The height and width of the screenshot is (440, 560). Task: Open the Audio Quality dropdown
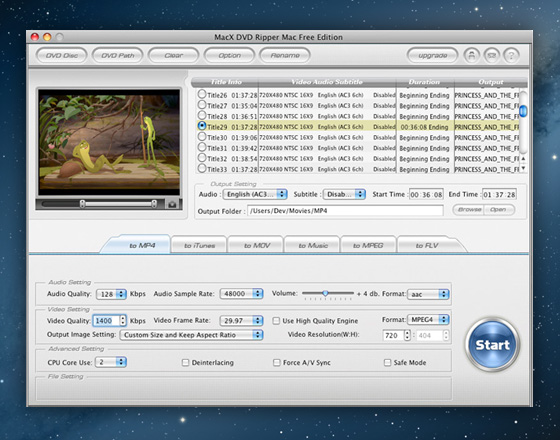[x=111, y=294]
